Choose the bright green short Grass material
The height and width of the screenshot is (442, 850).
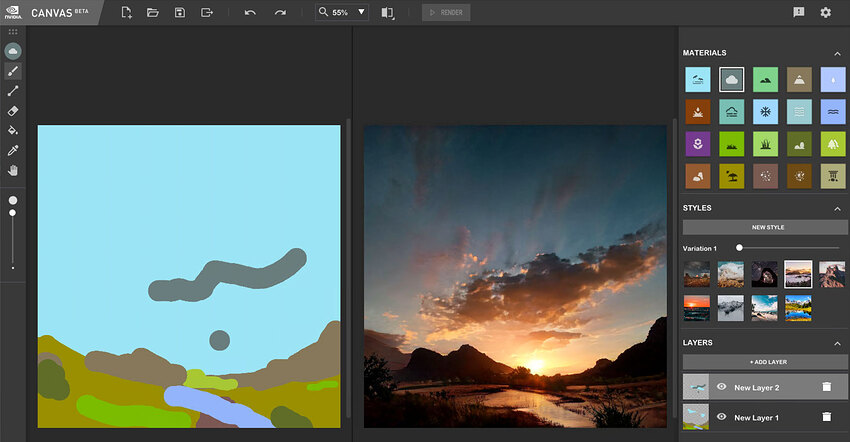click(731, 144)
